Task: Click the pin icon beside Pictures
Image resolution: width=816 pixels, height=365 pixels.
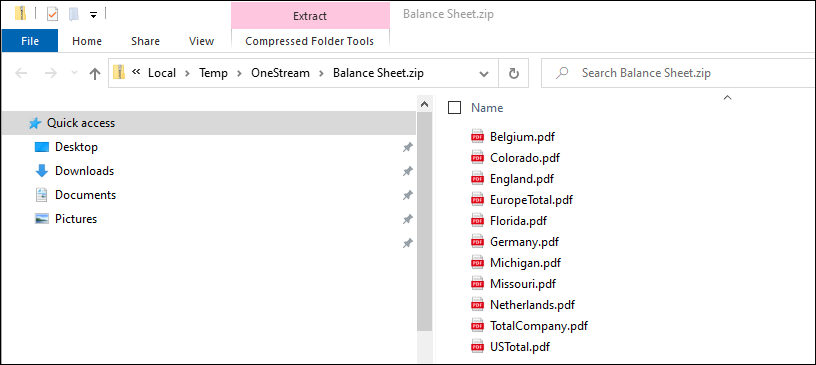Action: [x=407, y=219]
